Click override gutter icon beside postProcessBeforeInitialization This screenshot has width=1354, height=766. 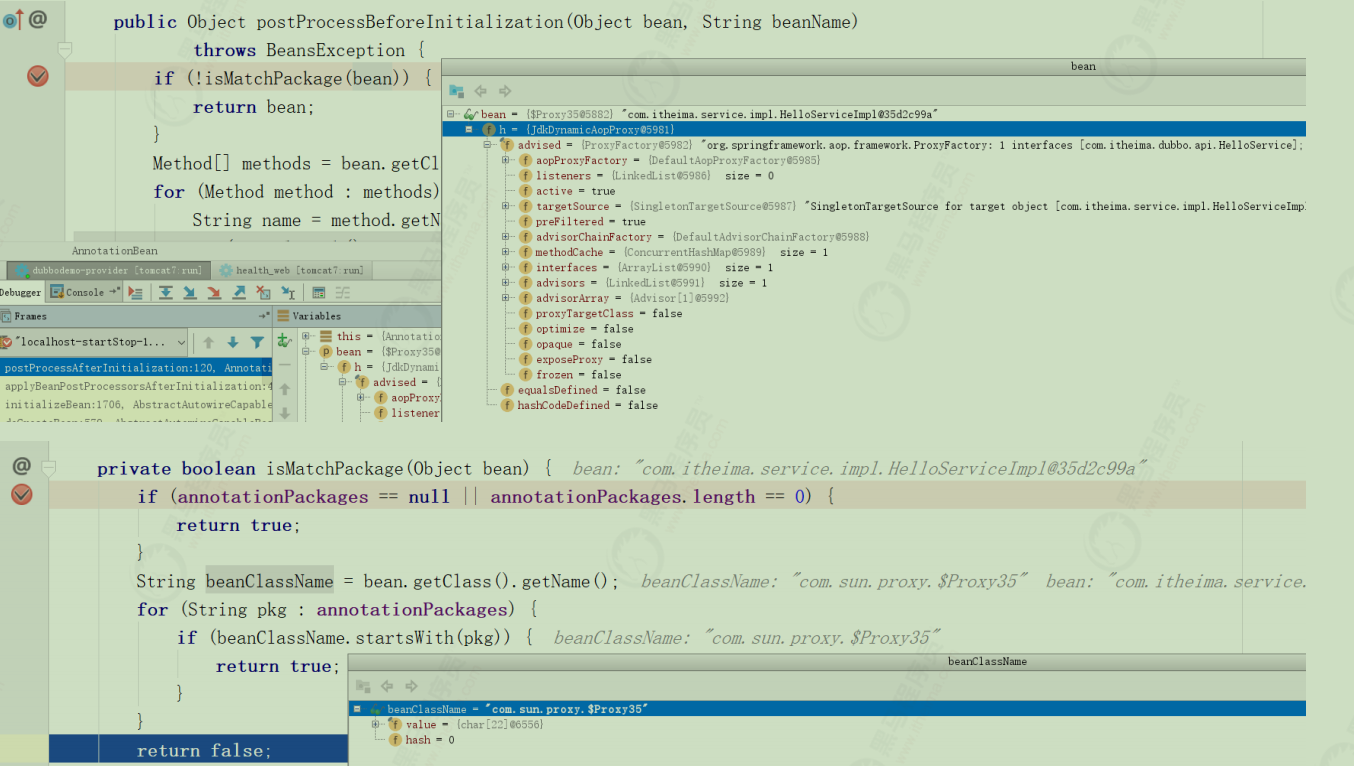(12, 20)
